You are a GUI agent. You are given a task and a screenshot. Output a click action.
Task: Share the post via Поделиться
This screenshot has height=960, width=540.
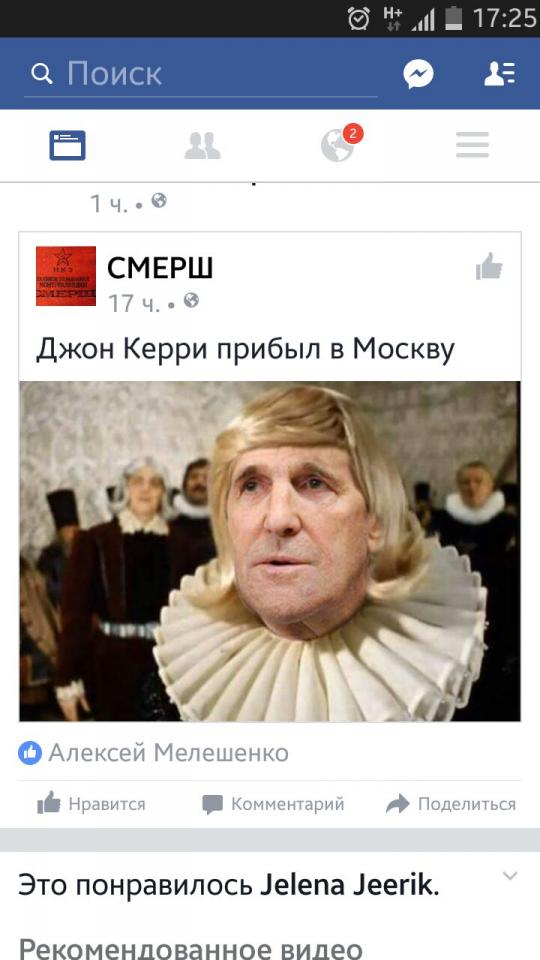tap(451, 804)
